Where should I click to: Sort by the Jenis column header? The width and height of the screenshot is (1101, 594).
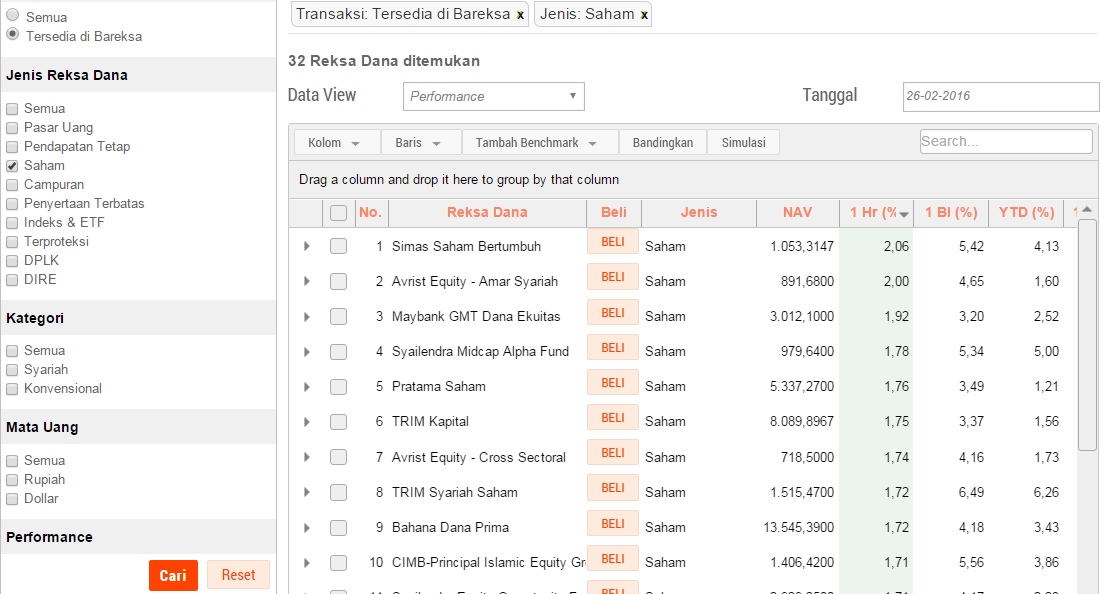point(699,213)
